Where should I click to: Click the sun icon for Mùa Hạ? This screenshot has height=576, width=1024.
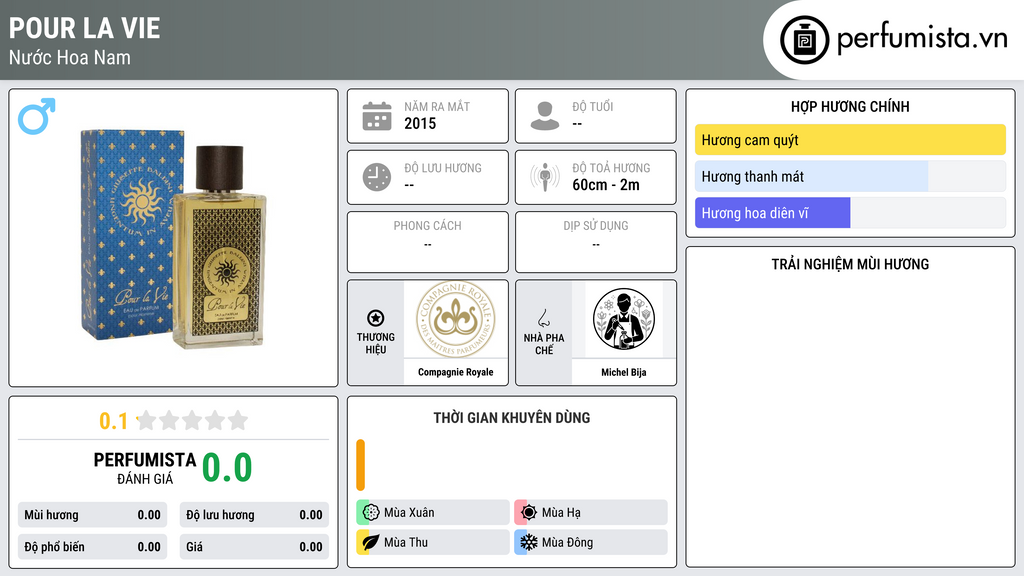pyautogui.click(x=529, y=513)
